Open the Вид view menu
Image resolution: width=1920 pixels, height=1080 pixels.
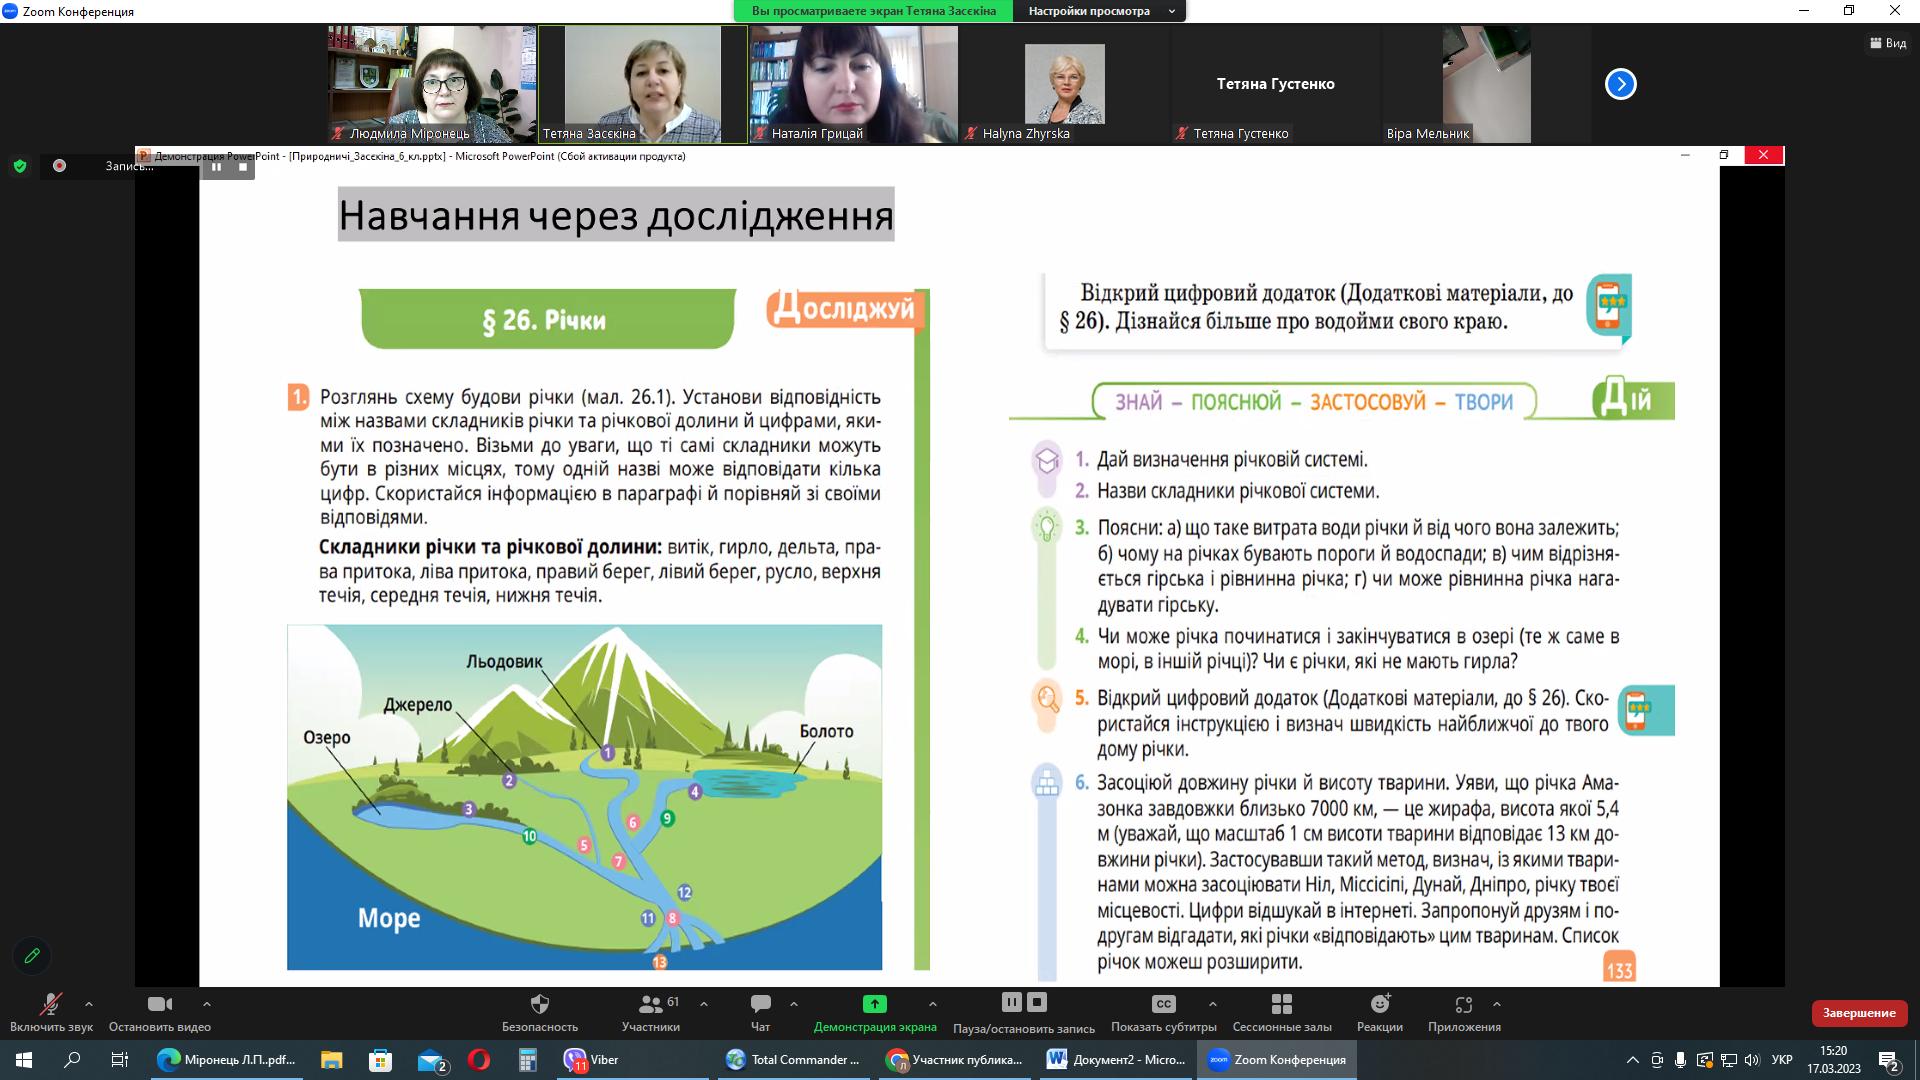pyautogui.click(x=1888, y=43)
